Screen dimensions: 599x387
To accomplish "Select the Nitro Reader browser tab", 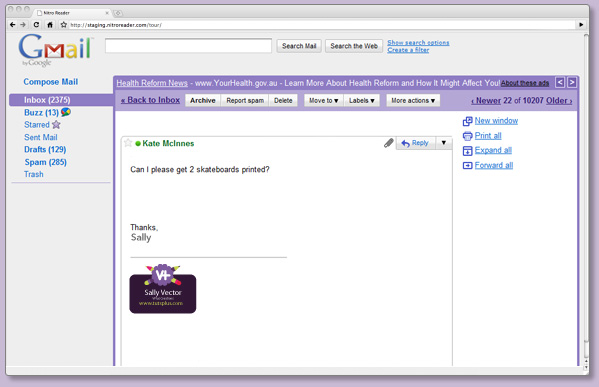I will [72, 13].
